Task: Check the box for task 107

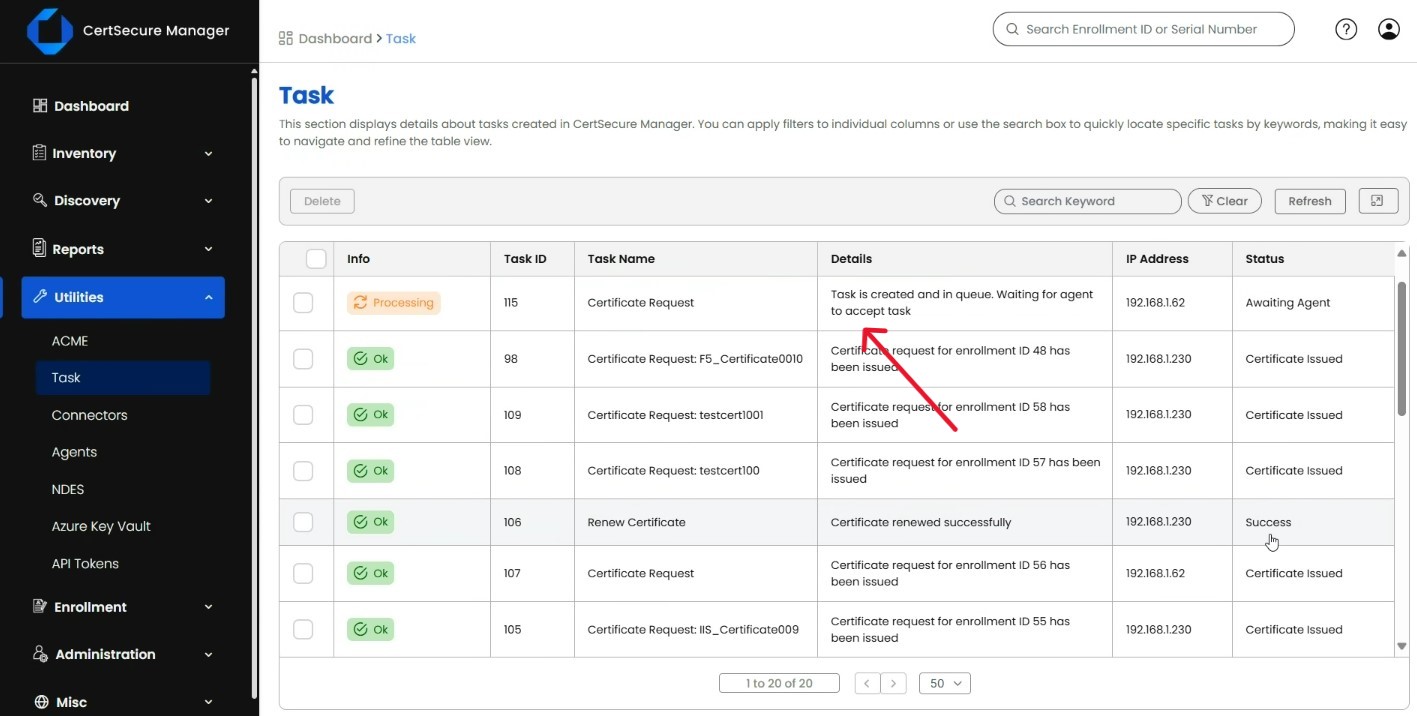Action: pyautogui.click(x=303, y=573)
